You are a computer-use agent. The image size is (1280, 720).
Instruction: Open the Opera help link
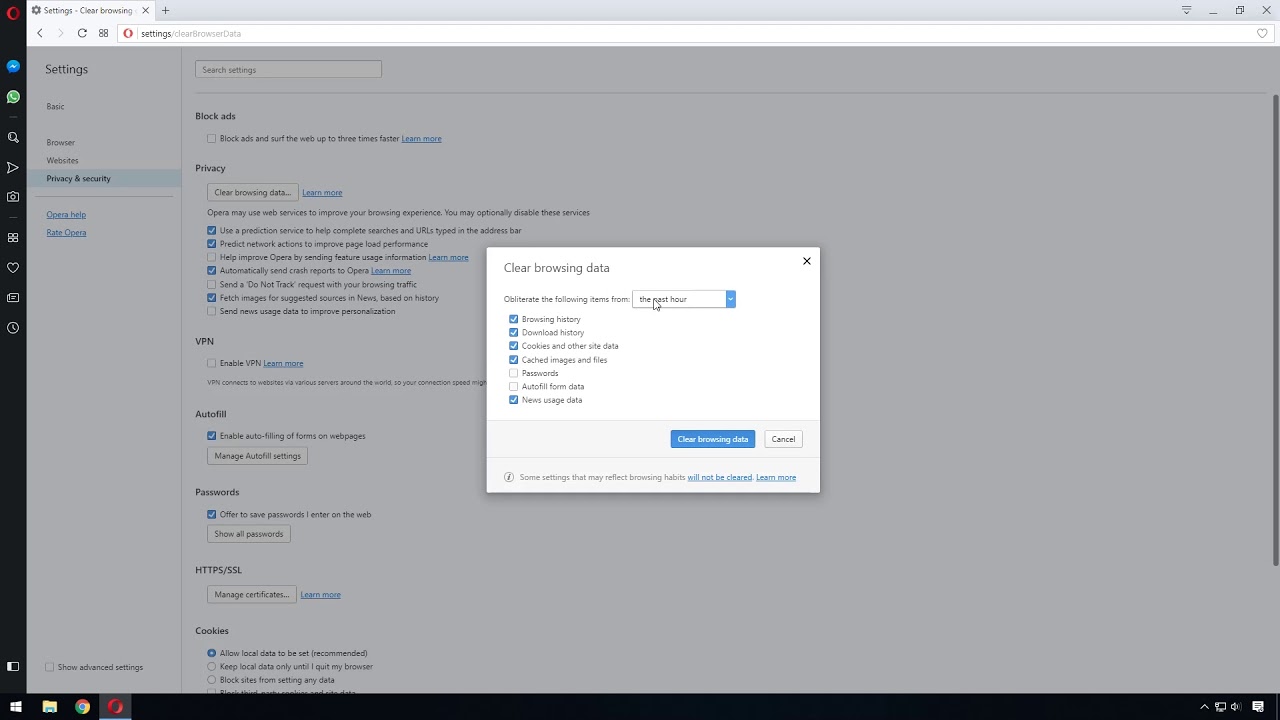pos(66,214)
